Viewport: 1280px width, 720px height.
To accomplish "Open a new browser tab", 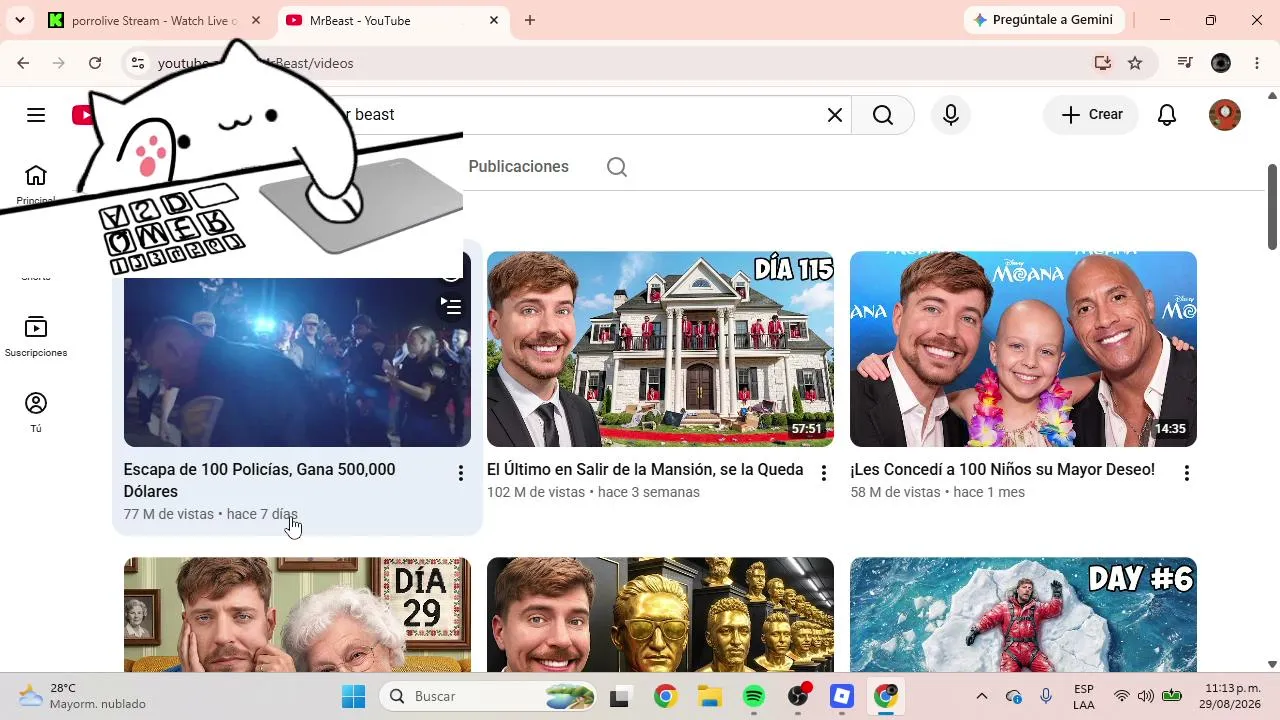I will [530, 20].
